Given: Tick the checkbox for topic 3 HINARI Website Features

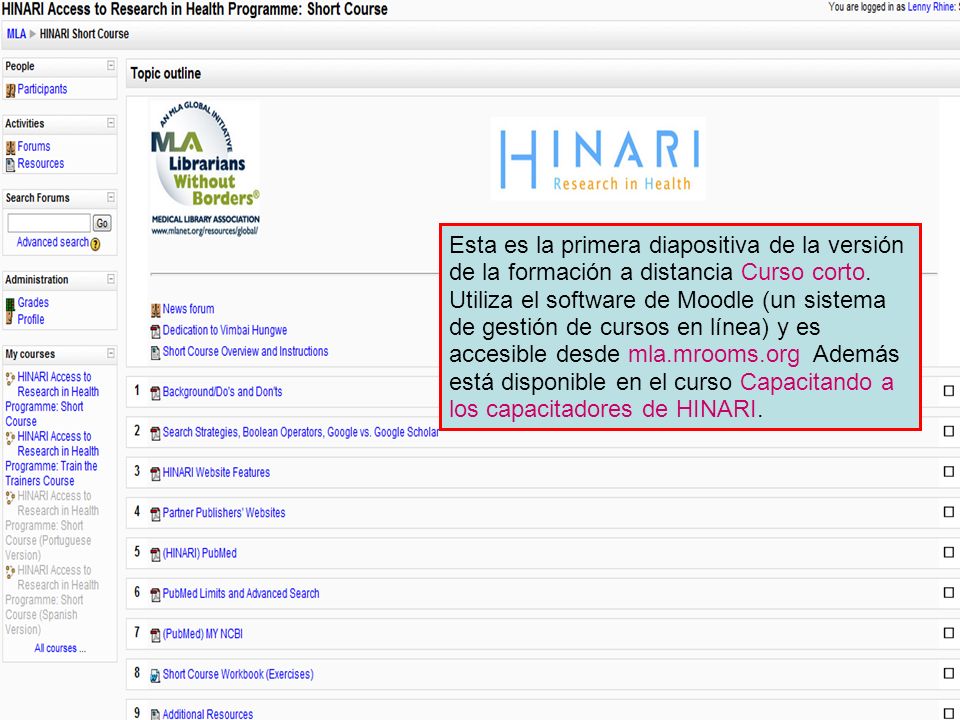Looking at the screenshot, I should (949, 471).
